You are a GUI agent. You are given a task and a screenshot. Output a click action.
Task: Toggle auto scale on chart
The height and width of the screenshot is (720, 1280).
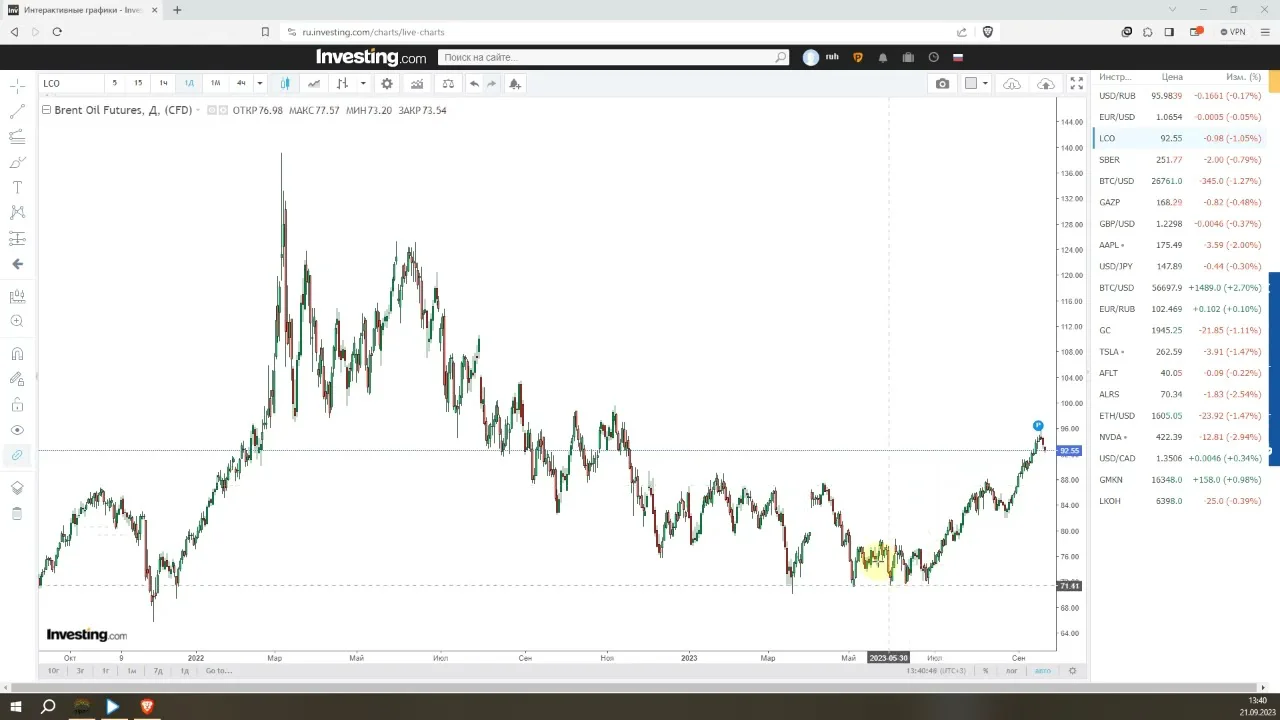tap(1043, 671)
